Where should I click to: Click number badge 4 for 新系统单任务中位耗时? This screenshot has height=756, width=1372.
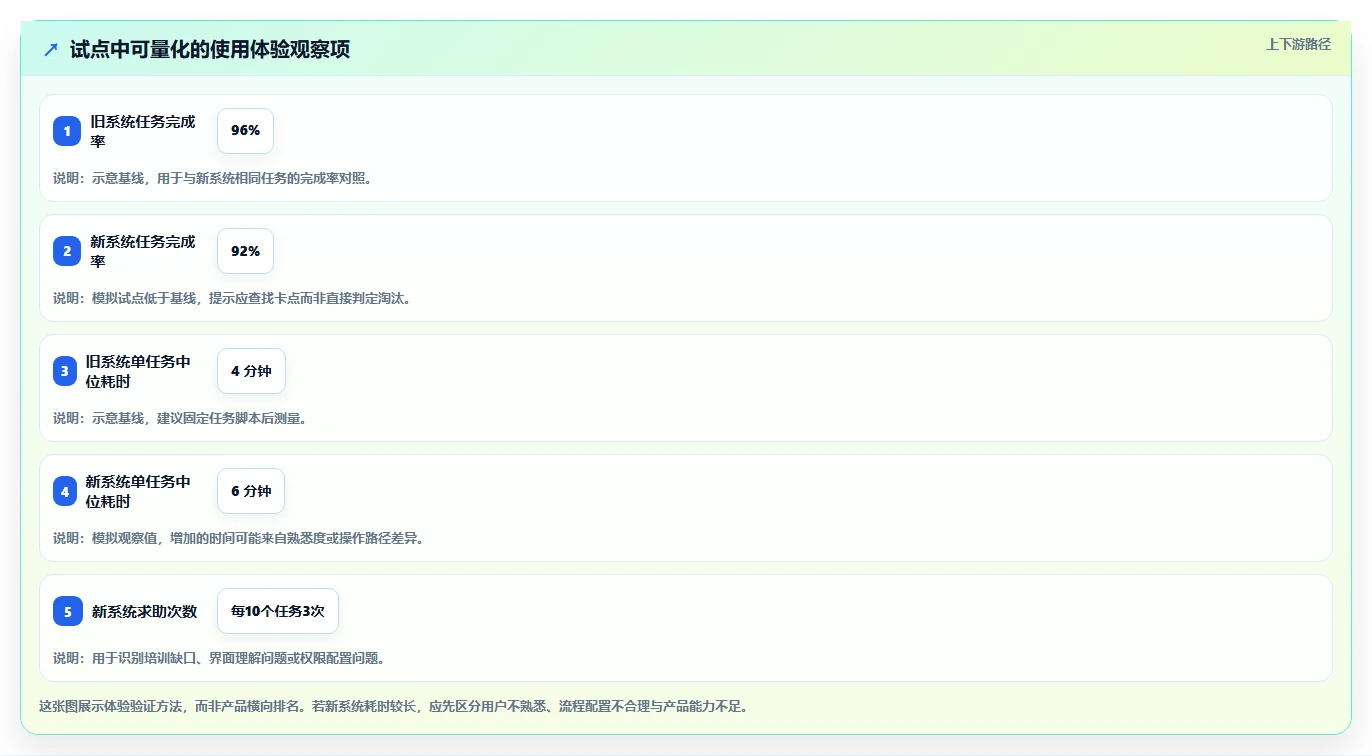click(65, 491)
